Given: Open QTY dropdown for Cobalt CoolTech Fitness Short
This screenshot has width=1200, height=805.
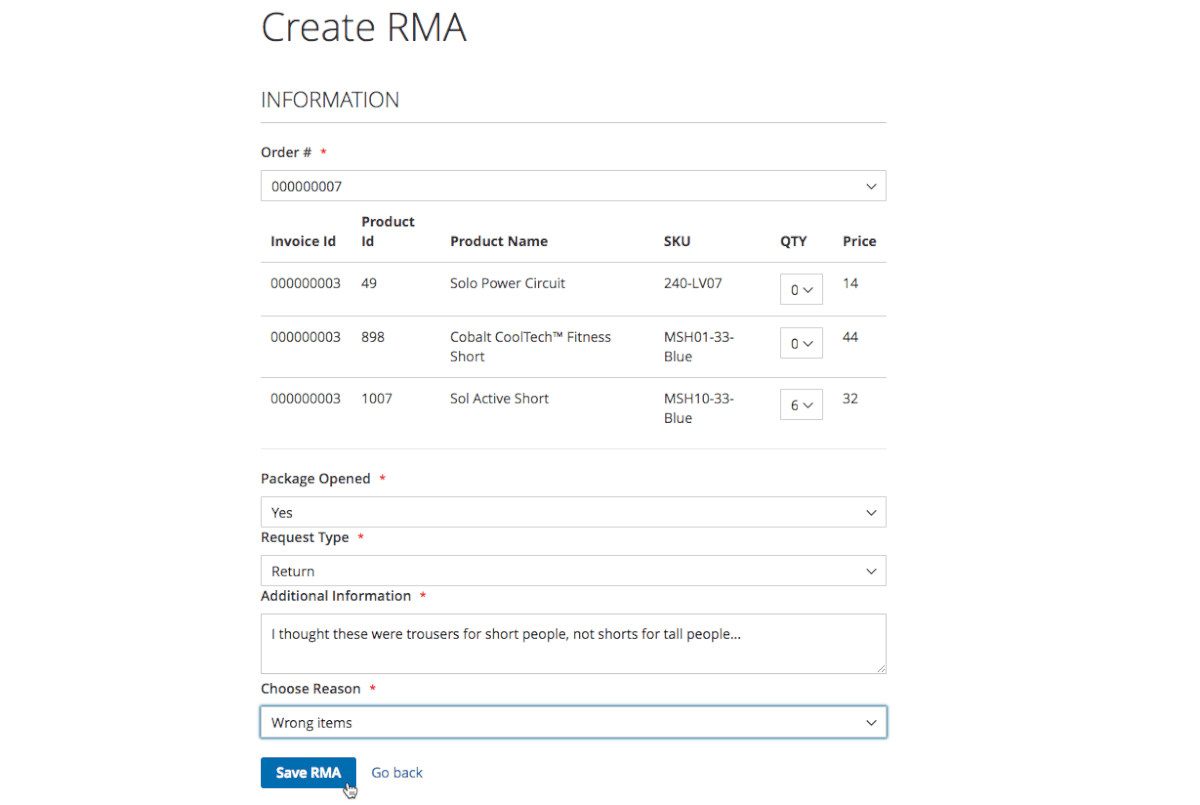Looking at the screenshot, I should (x=801, y=344).
